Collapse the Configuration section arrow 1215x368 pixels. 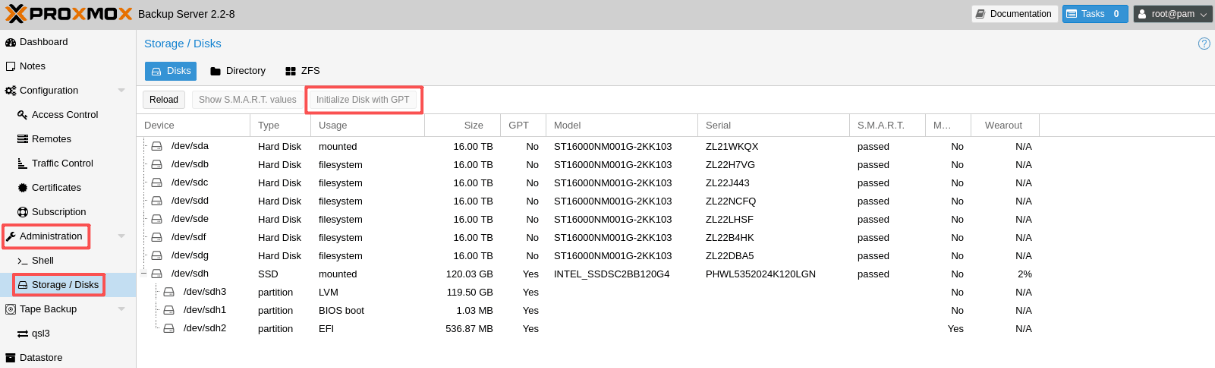[x=121, y=91]
